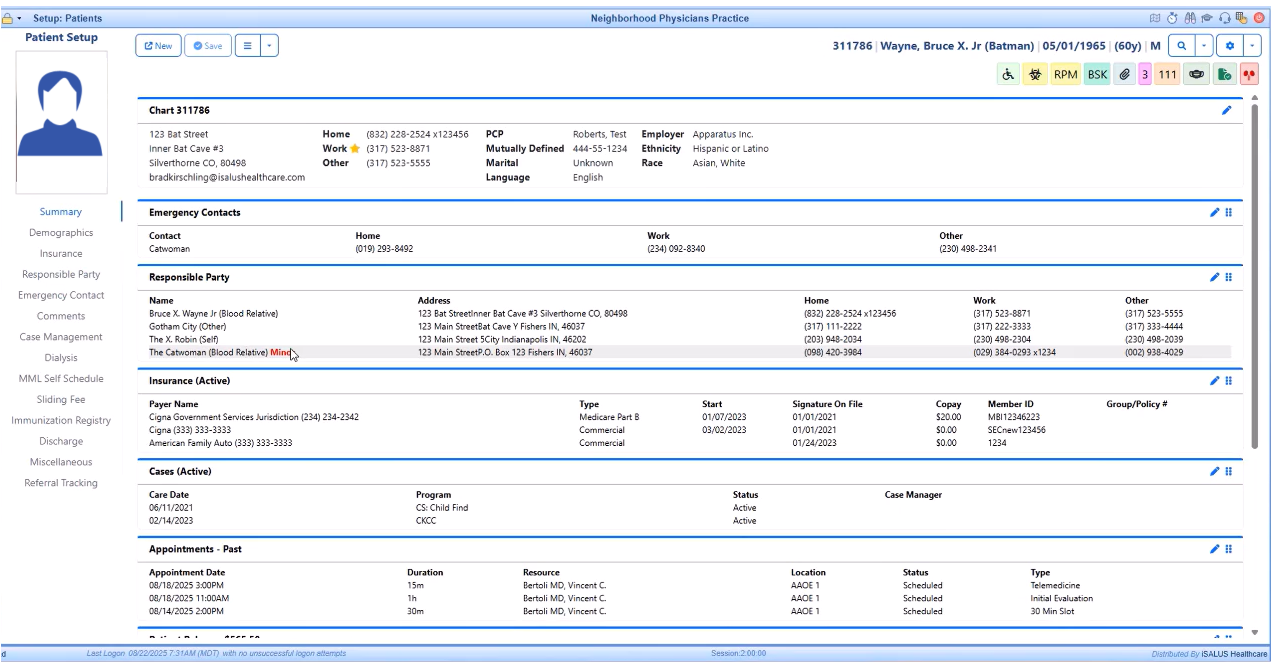Open the stopwatch timer icon
The image size is (1271, 662).
[x=1172, y=18]
